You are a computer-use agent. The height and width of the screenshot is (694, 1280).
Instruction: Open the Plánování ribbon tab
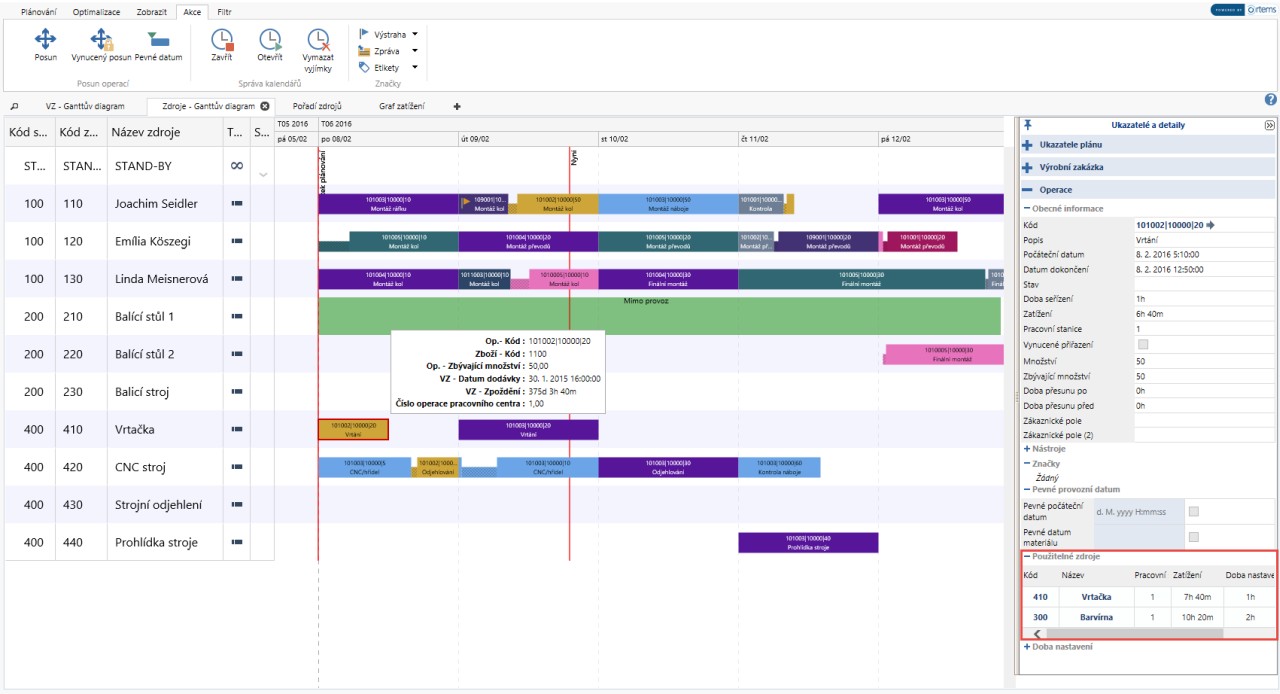pyautogui.click(x=39, y=12)
